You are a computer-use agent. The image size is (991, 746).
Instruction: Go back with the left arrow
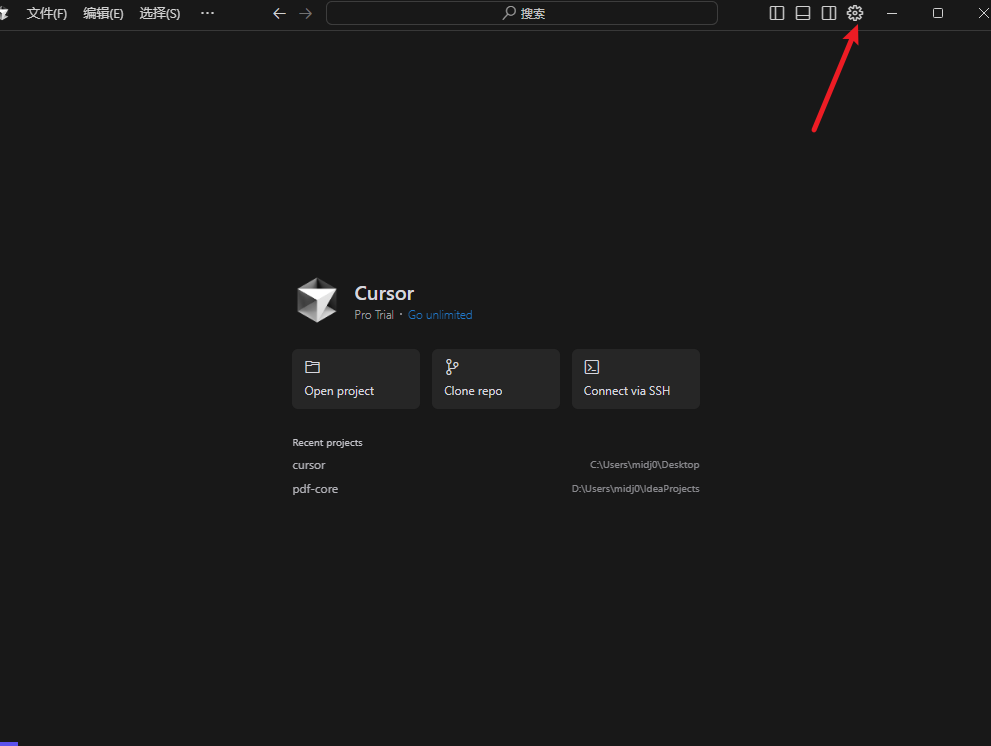279,13
